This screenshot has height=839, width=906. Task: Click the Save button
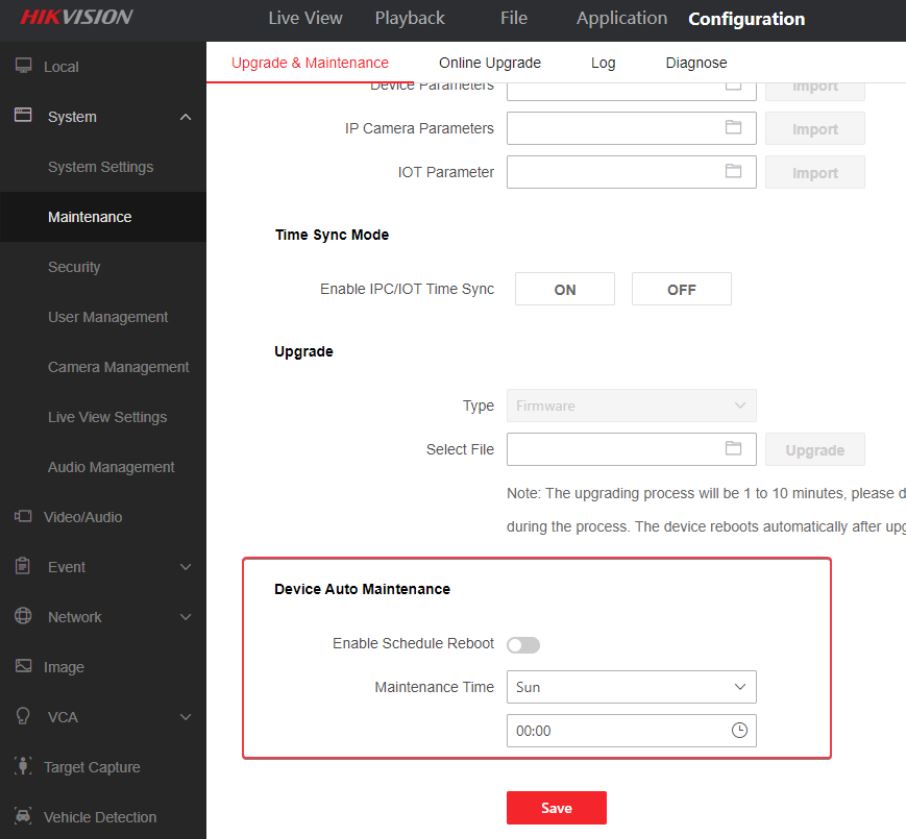click(x=556, y=808)
